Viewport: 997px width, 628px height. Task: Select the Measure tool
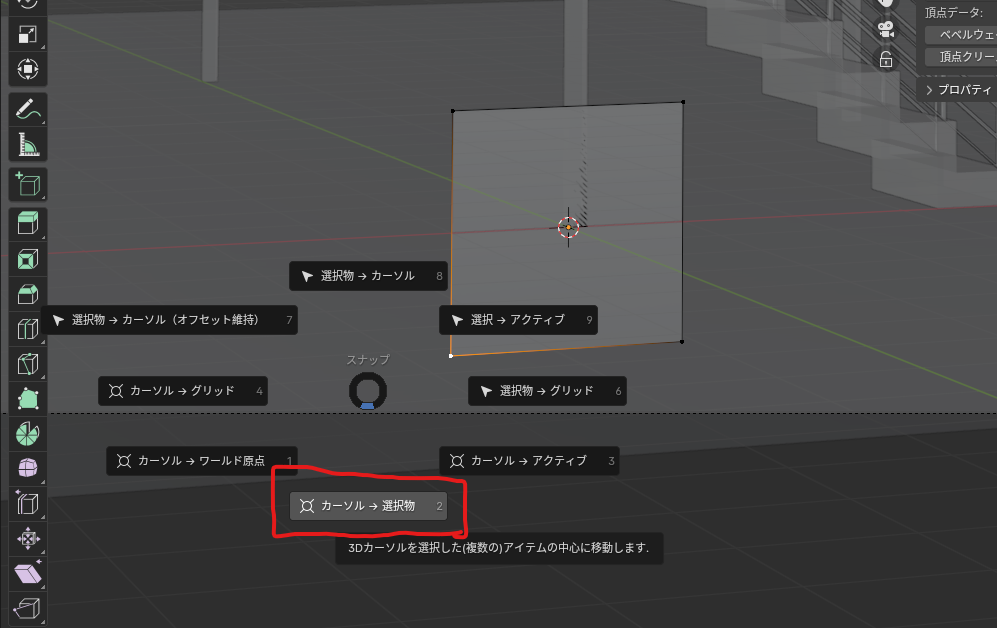point(28,145)
